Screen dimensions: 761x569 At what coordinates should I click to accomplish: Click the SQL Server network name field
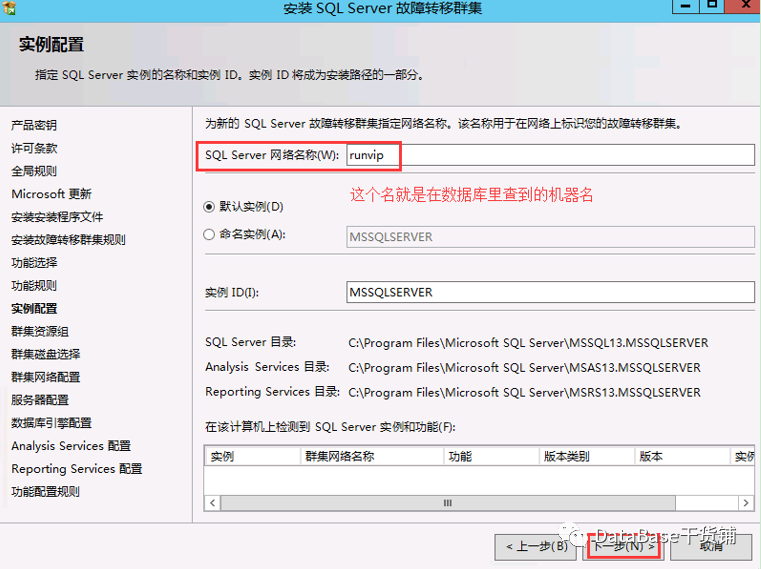pyautogui.click(x=550, y=155)
